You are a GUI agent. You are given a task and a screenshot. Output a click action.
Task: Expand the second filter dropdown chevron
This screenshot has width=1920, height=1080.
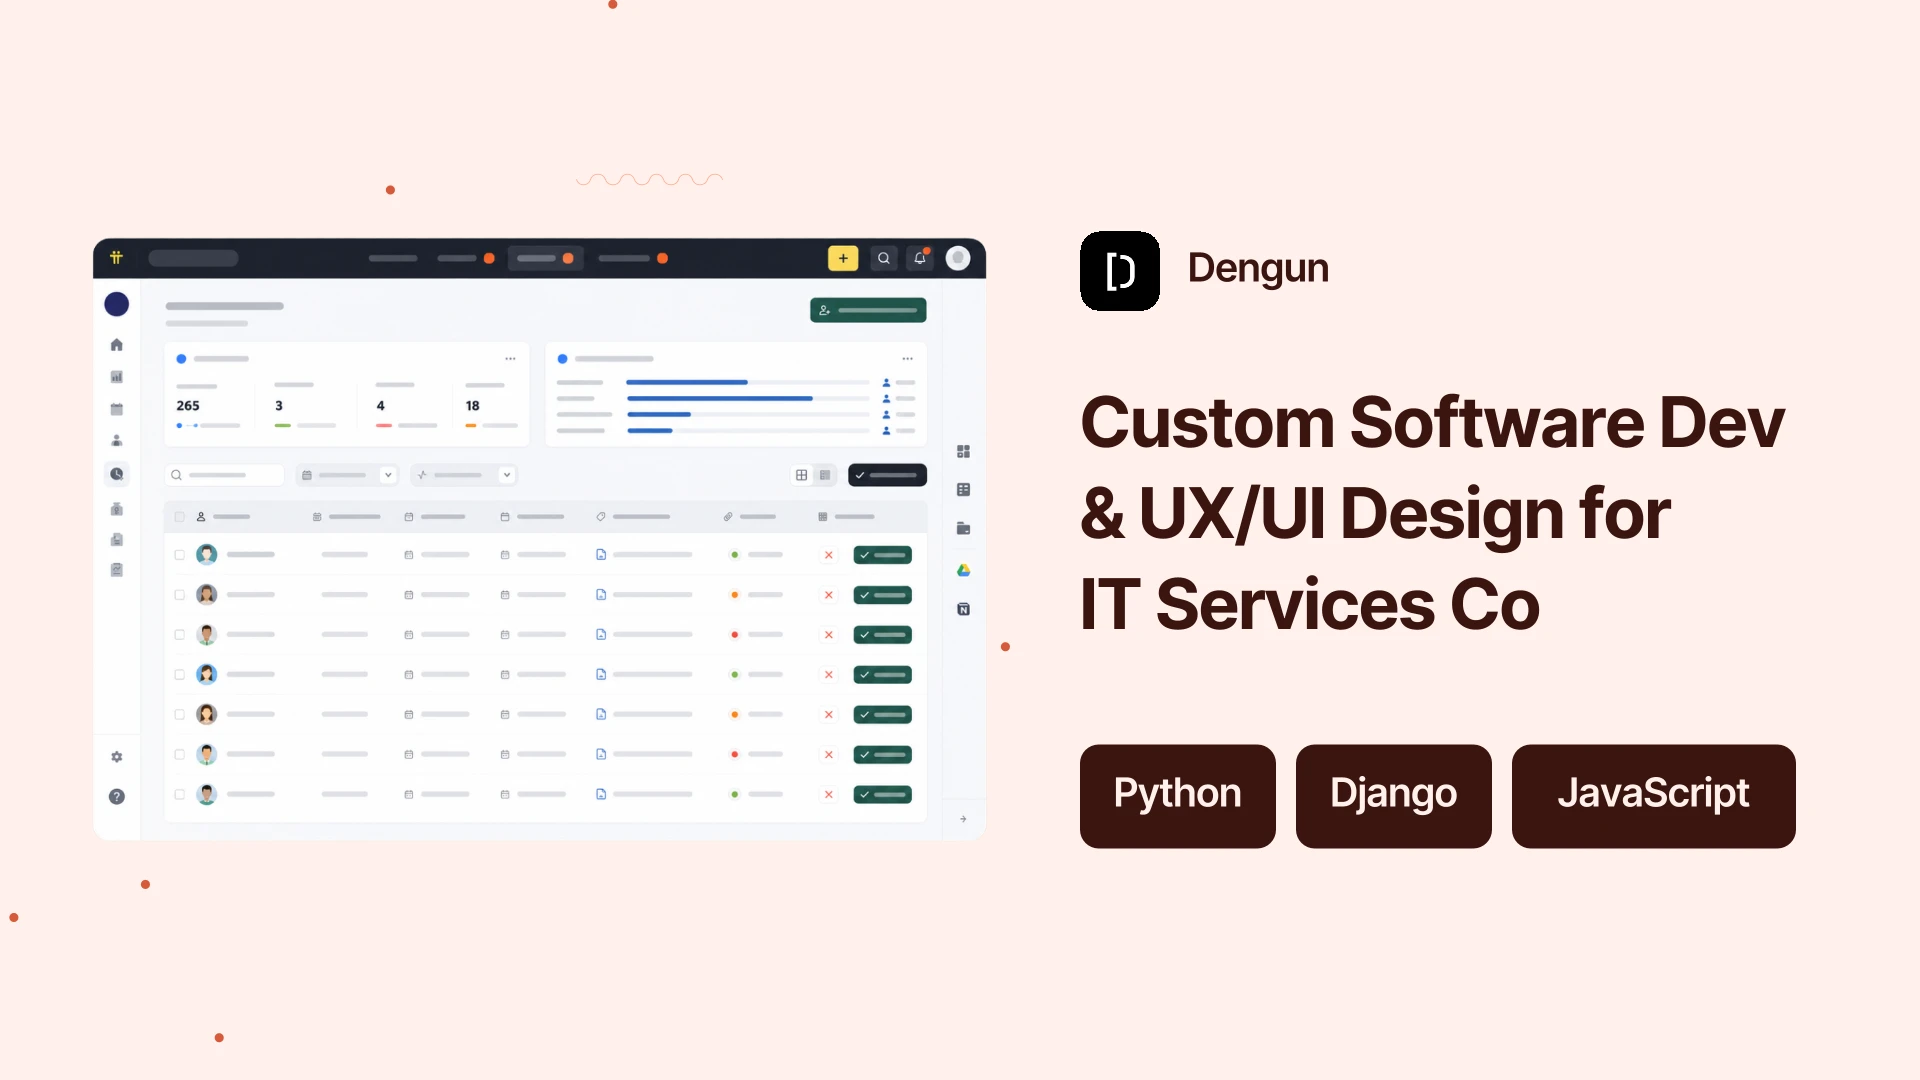(x=507, y=475)
